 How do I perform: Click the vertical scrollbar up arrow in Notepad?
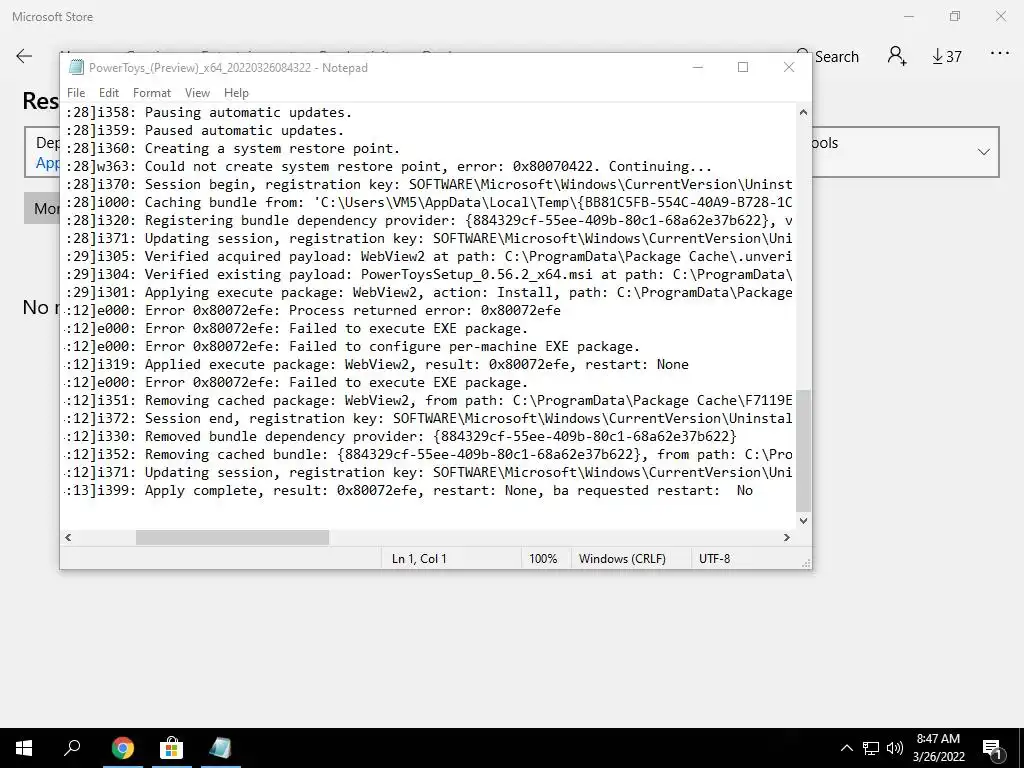[x=803, y=112]
